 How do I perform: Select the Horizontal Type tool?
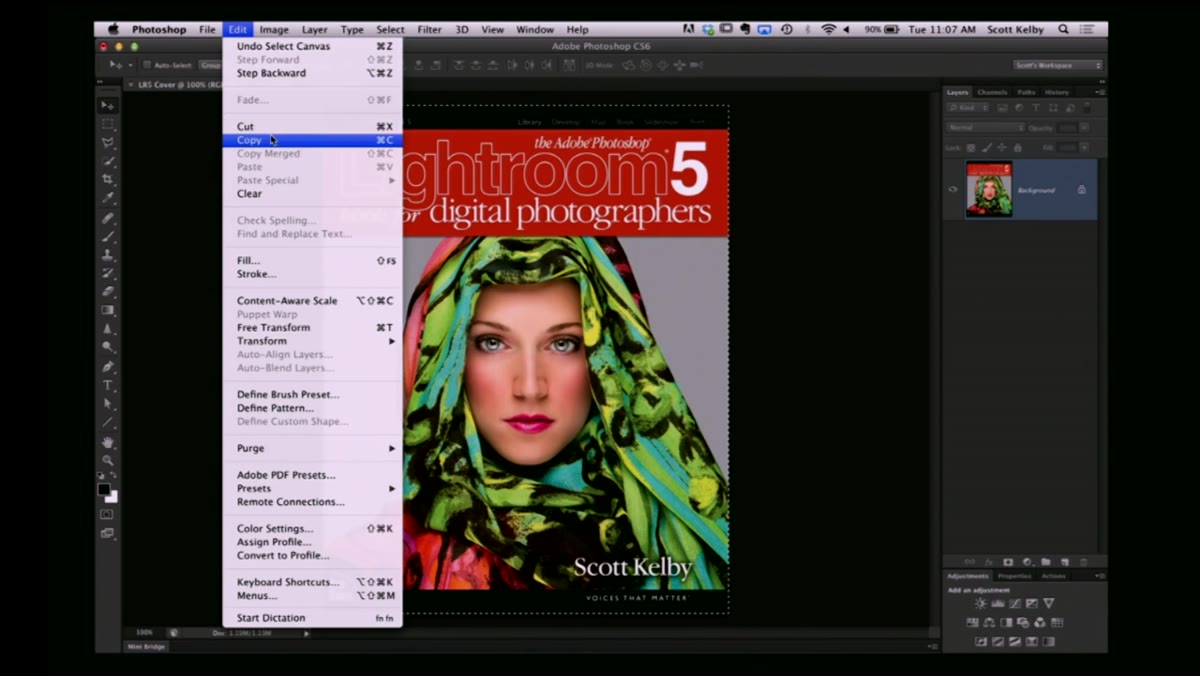point(107,386)
